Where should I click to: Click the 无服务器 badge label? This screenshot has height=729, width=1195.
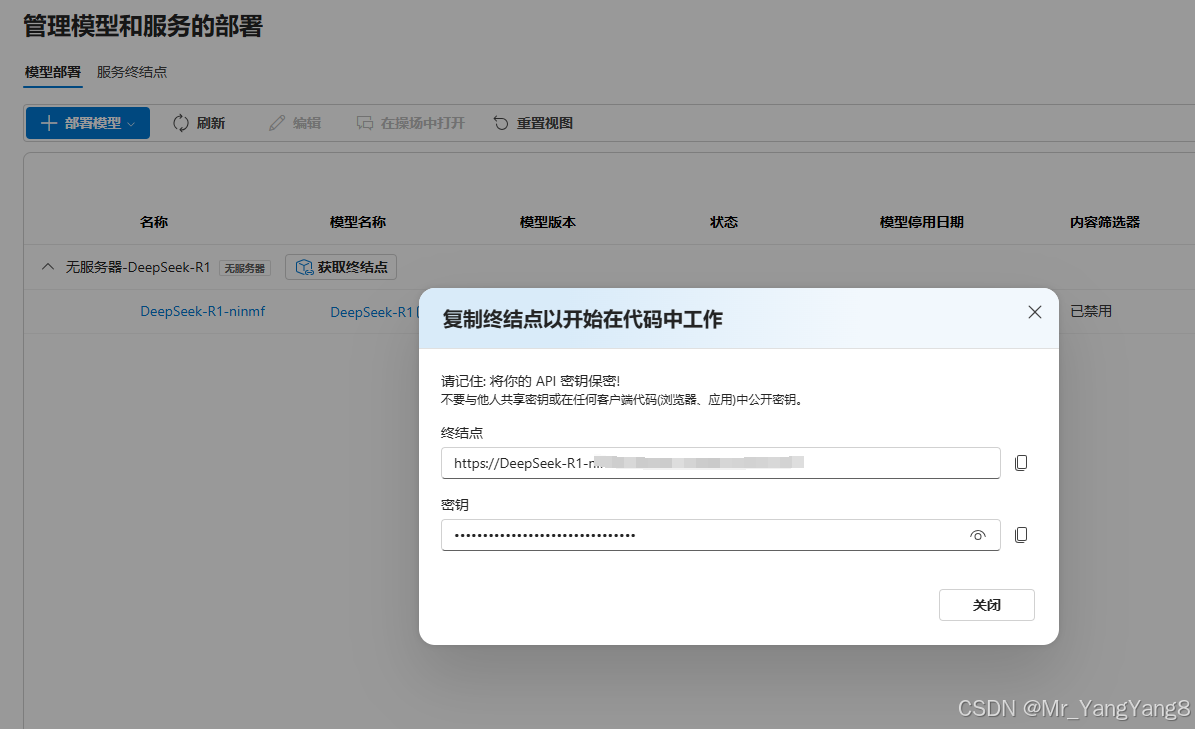point(245,268)
